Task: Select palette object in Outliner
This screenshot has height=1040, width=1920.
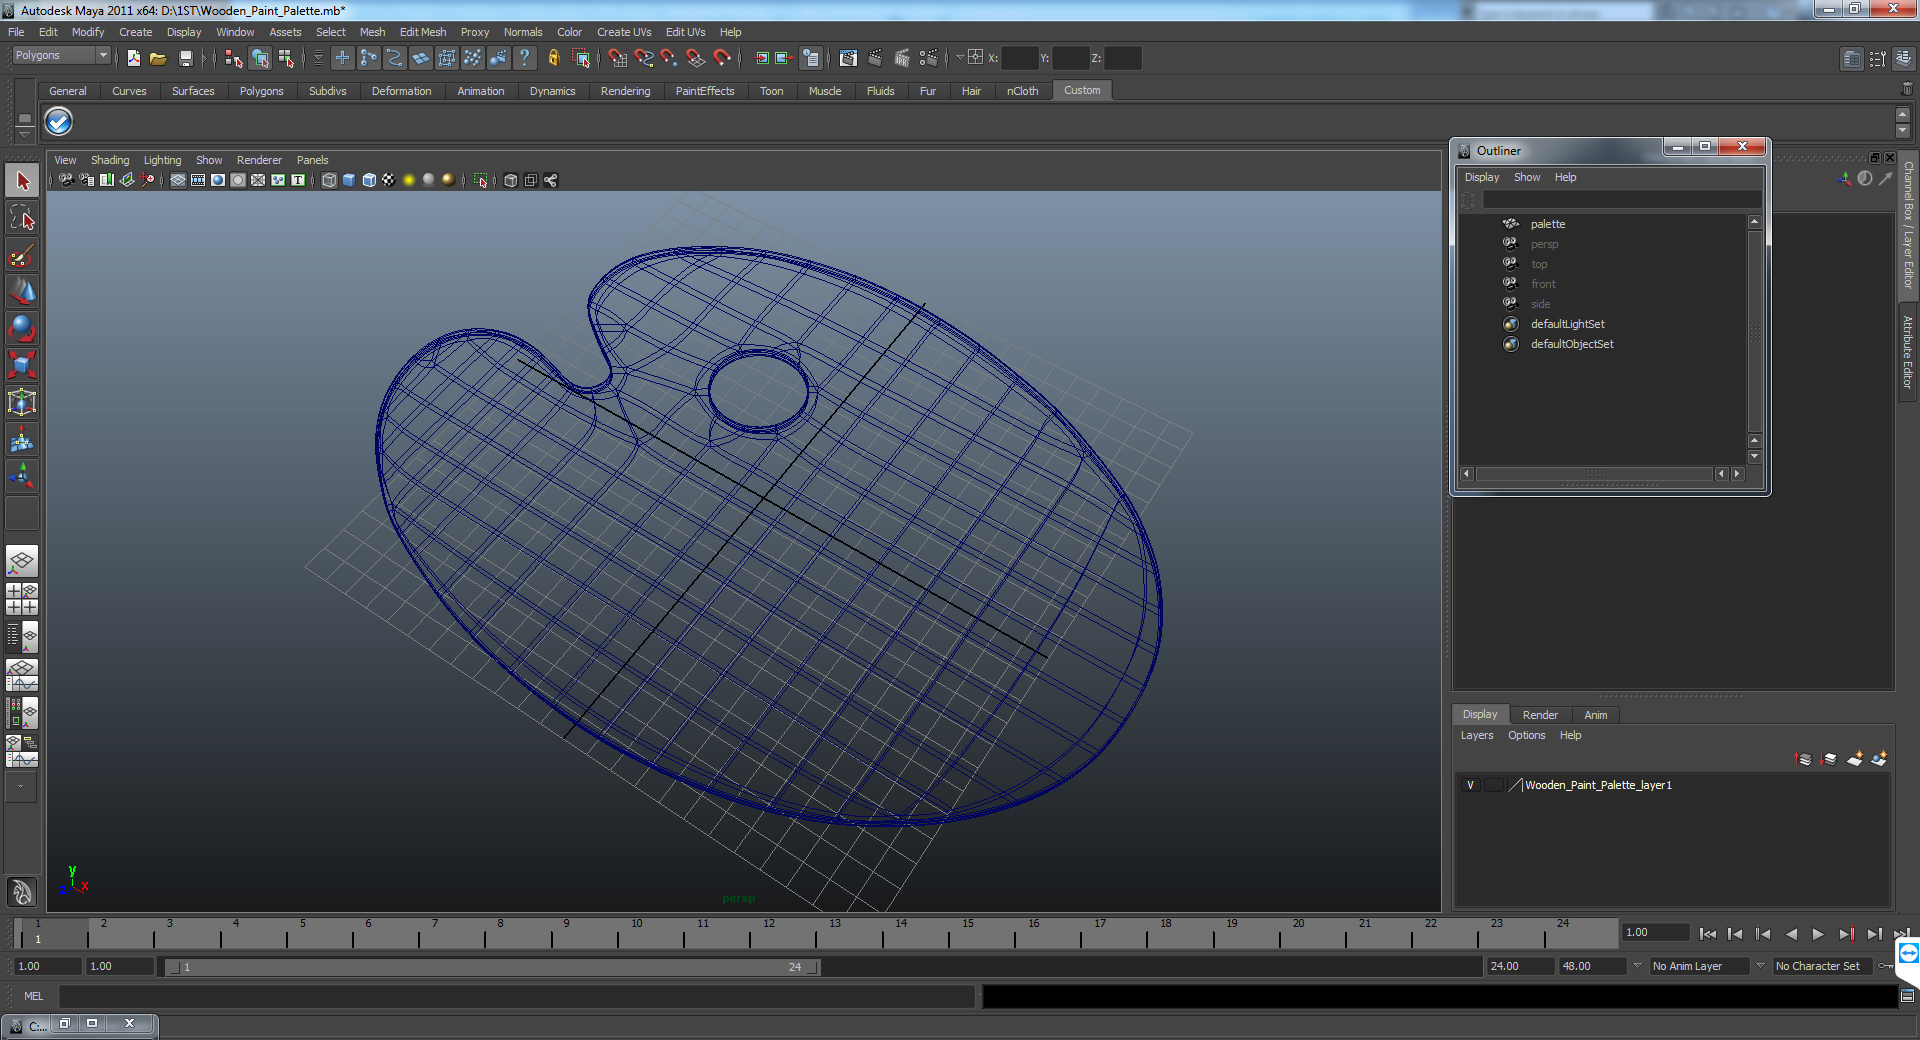Action: click(1547, 224)
